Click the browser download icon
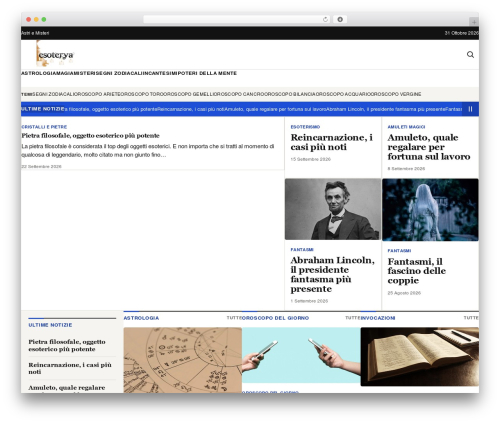Screen dimensions: 500x423 [x=340, y=19]
